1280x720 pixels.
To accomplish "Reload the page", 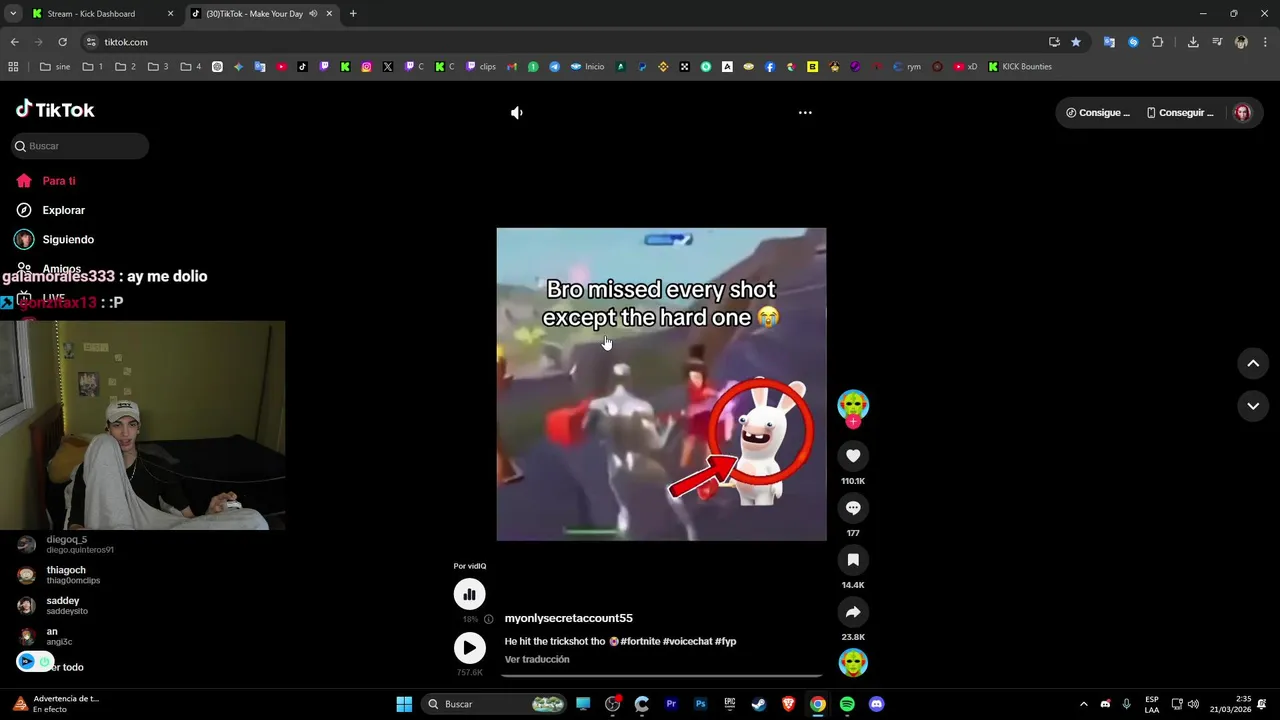I will [x=62, y=42].
